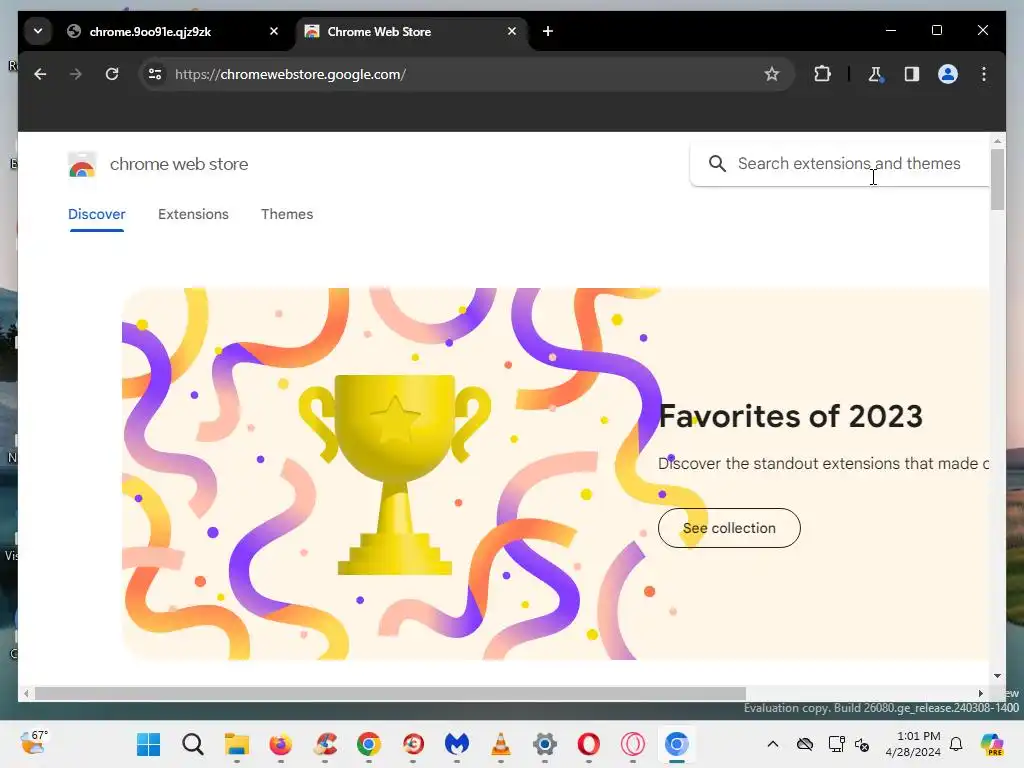Open a new tab with plus button
Image resolution: width=1024 pixels, height=768 pixels.
click(x=548, y=31)
